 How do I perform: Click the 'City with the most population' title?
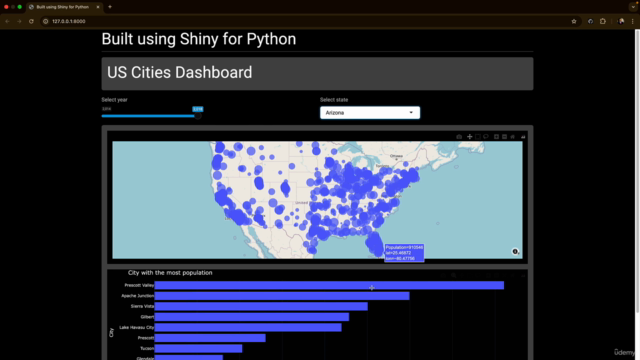click(x=170, y=273)
